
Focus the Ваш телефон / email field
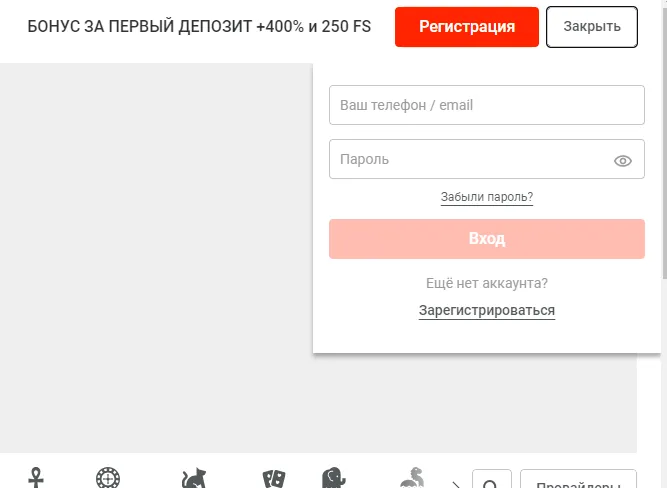487,105
